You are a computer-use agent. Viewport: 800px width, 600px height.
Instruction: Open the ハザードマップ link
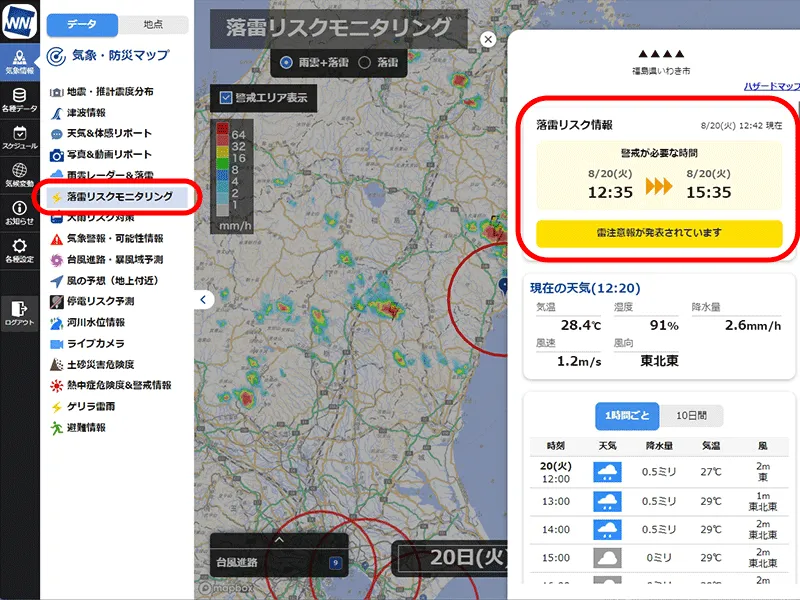coord(771,87)
